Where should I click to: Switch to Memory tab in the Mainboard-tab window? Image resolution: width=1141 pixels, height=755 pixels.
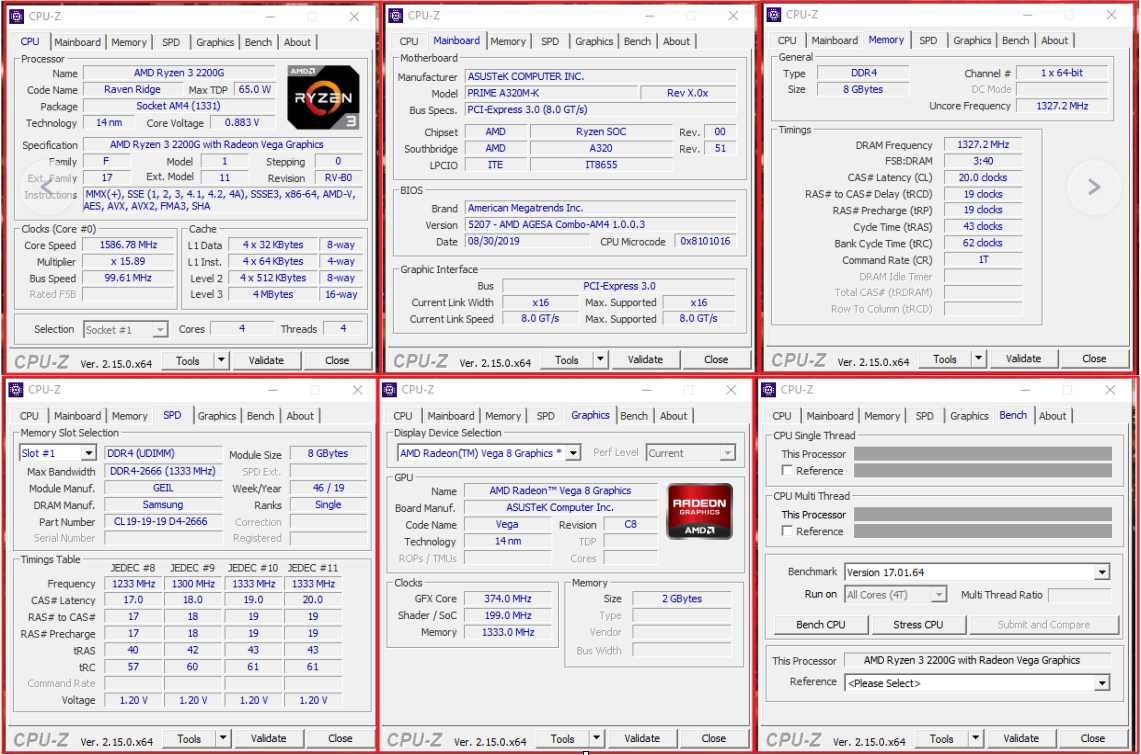(x=507, y=41)
